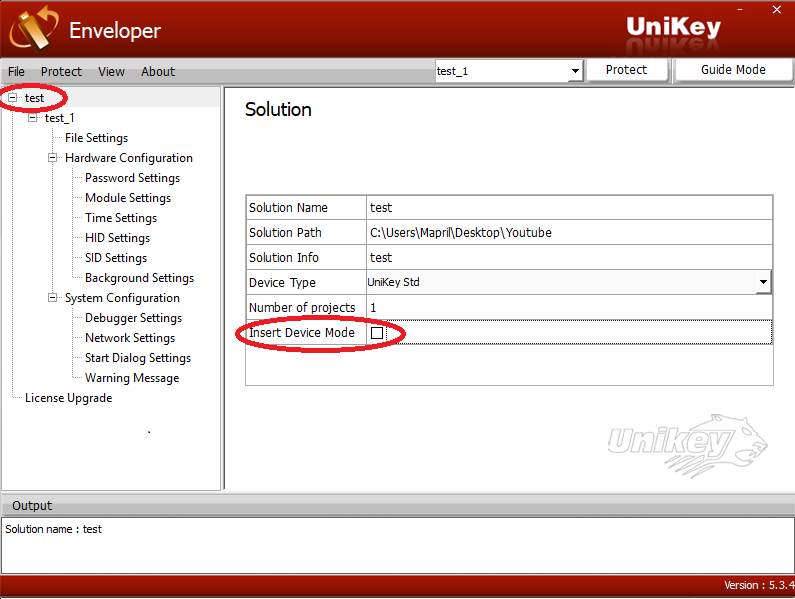Click the Device Type label cell
This screenshot has width=795, height=599.
306,282
